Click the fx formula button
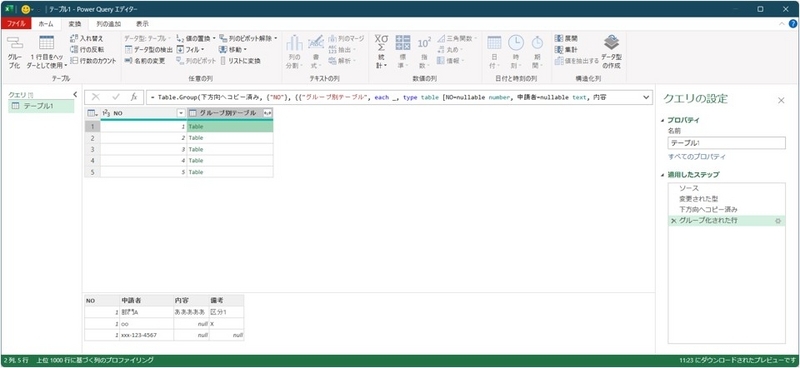Viewport: 800px width, 368px height. coord(134,97)
